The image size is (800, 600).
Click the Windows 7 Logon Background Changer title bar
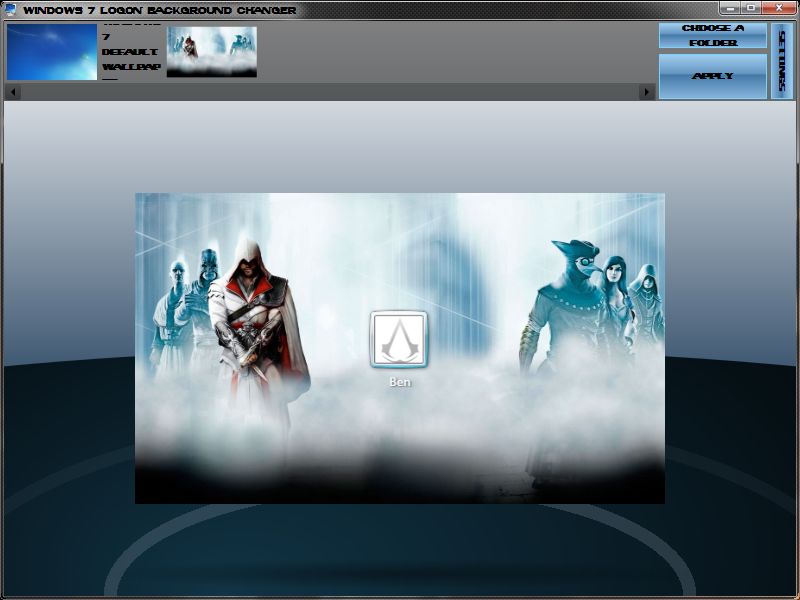click(160, 9)
